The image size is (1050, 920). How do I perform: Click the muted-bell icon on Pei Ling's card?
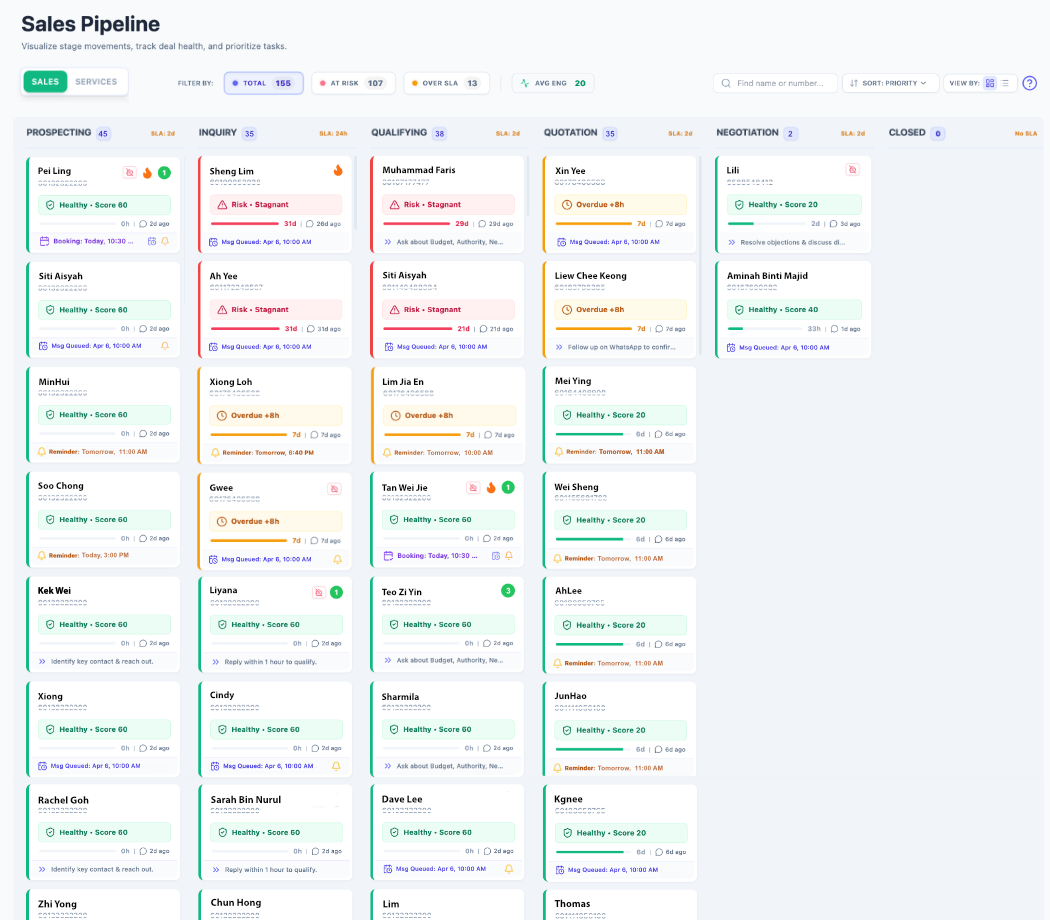tap(128, 172)
